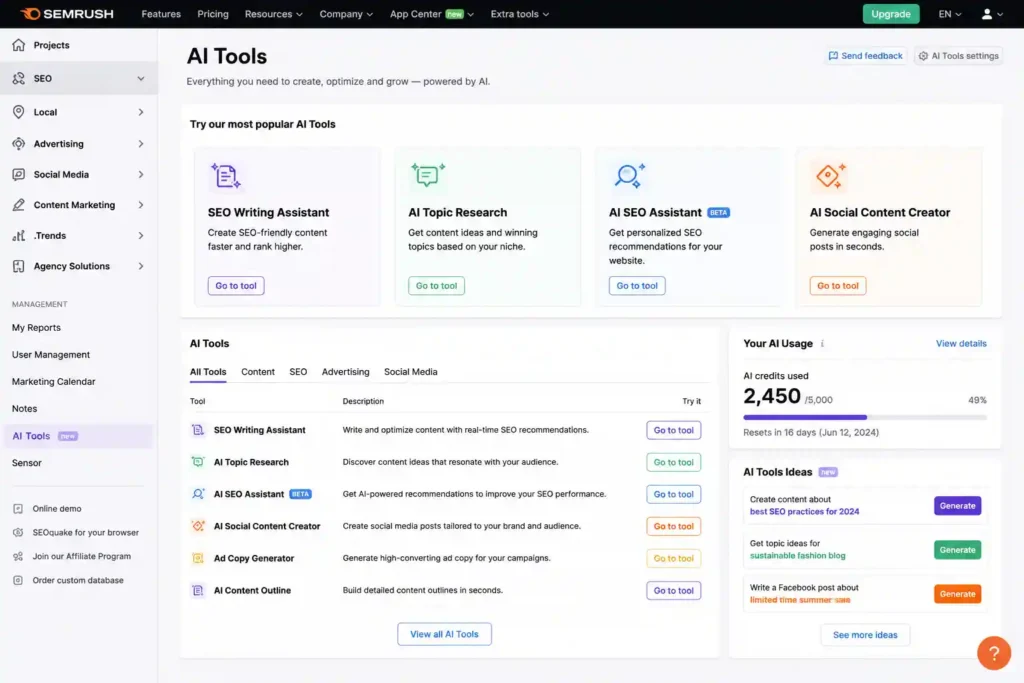This screenshot has width=1024, height=683.
Task: Switch to the All Tools tab
Action: (x=208, y=372)
